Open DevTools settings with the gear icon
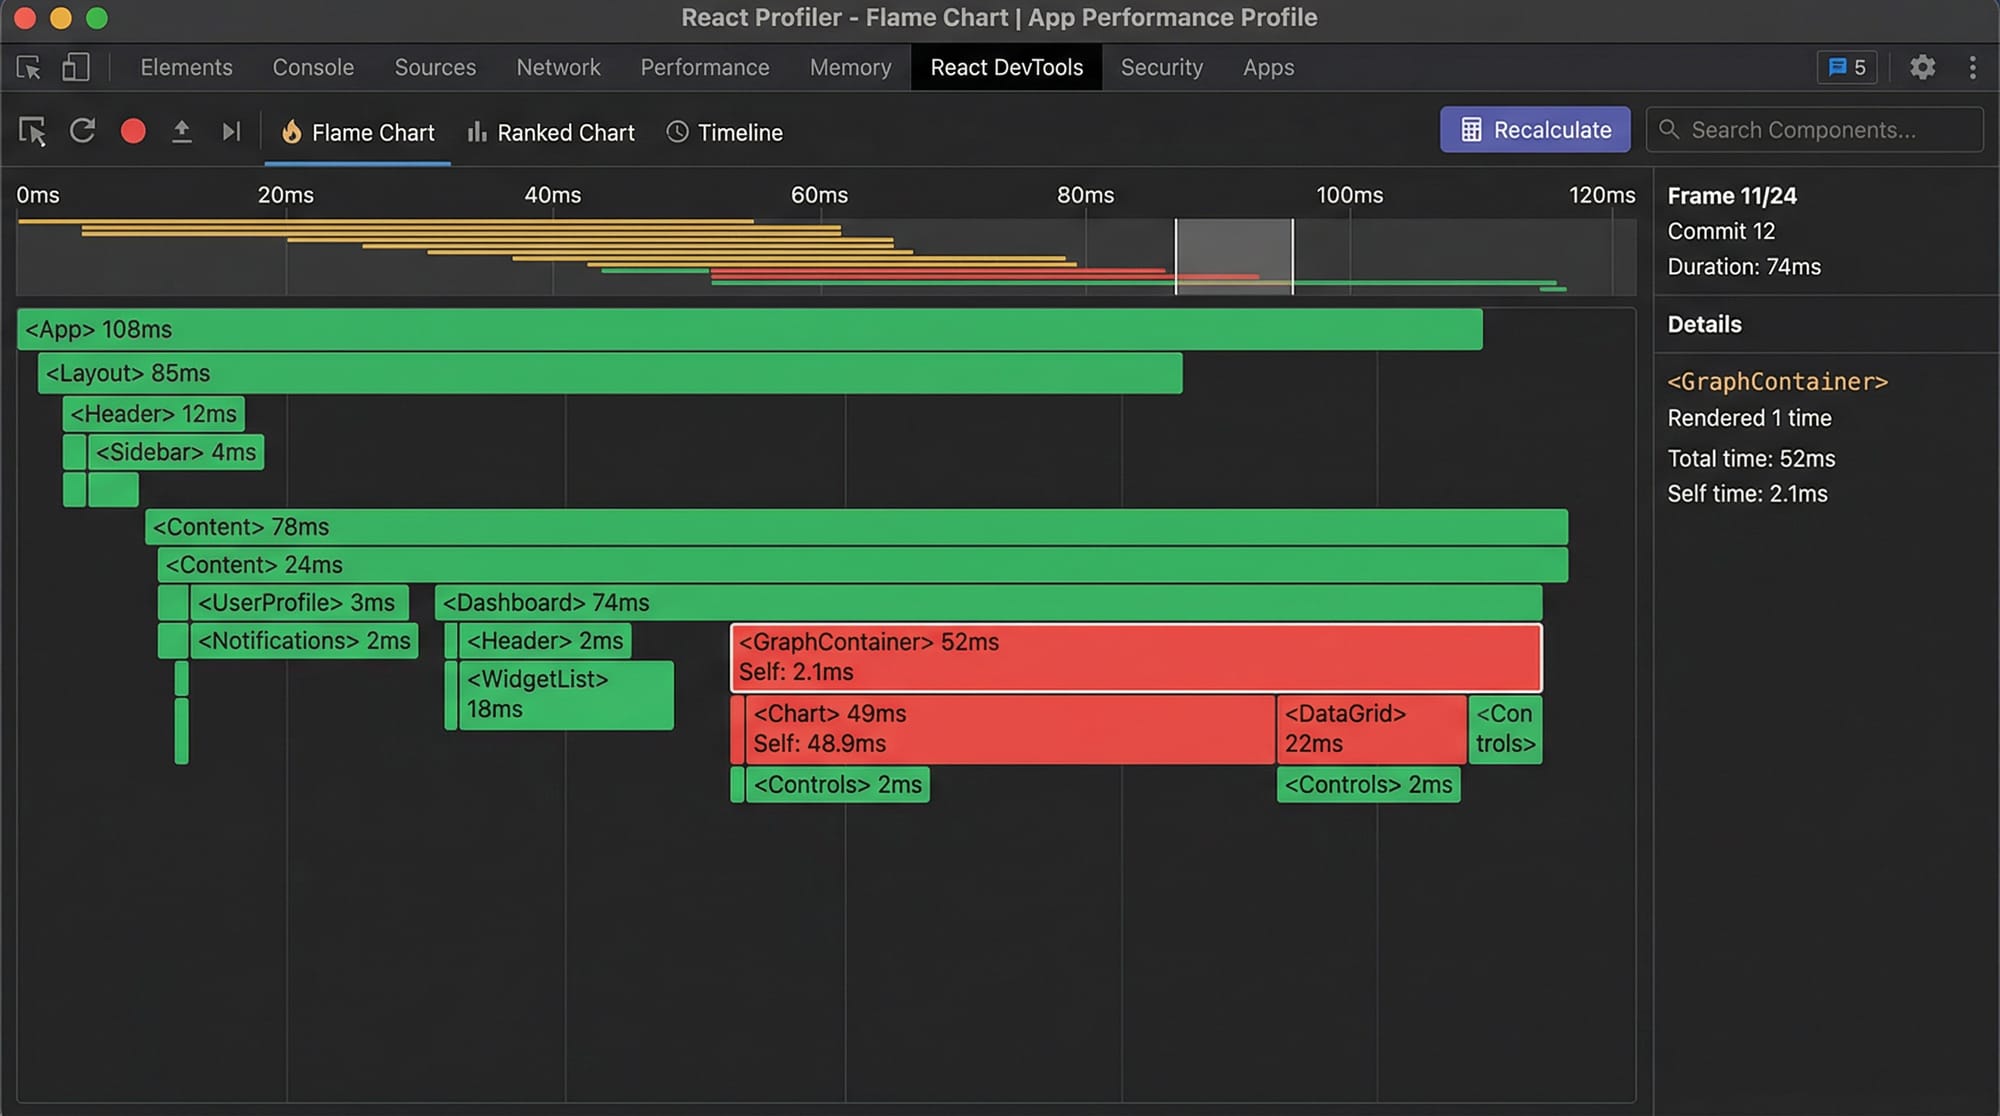This screenshot has height=1116, width=2000. point(1922,67)
